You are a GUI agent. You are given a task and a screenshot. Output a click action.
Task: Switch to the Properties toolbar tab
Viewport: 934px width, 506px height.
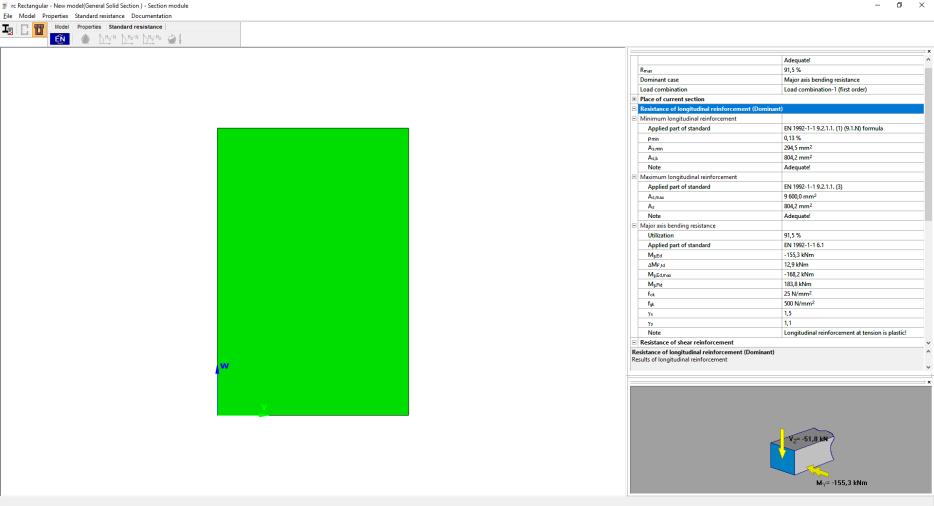pos(89,27)
